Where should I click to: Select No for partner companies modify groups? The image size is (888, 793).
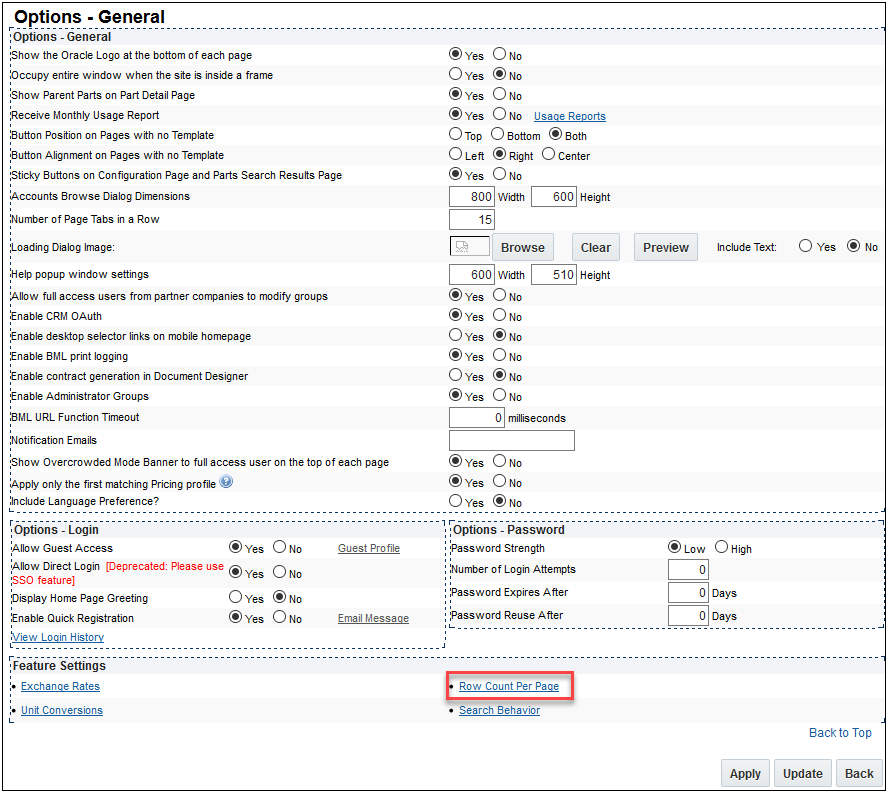pyautogui.click(x=499, y=295)
